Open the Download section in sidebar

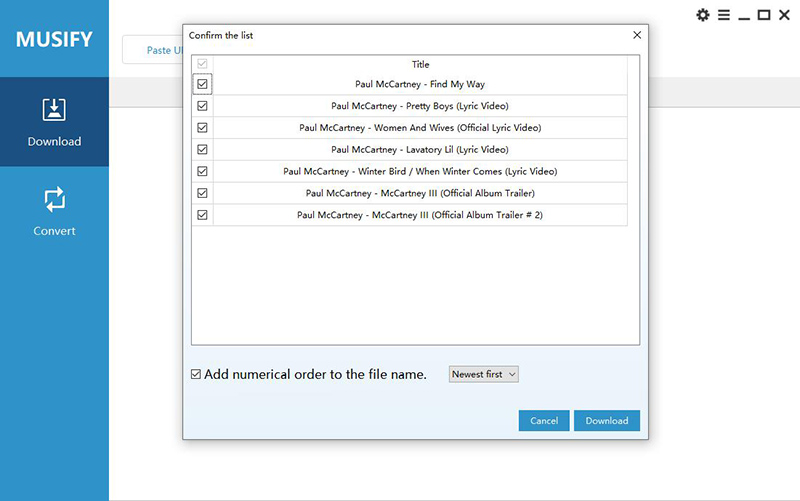54,122
